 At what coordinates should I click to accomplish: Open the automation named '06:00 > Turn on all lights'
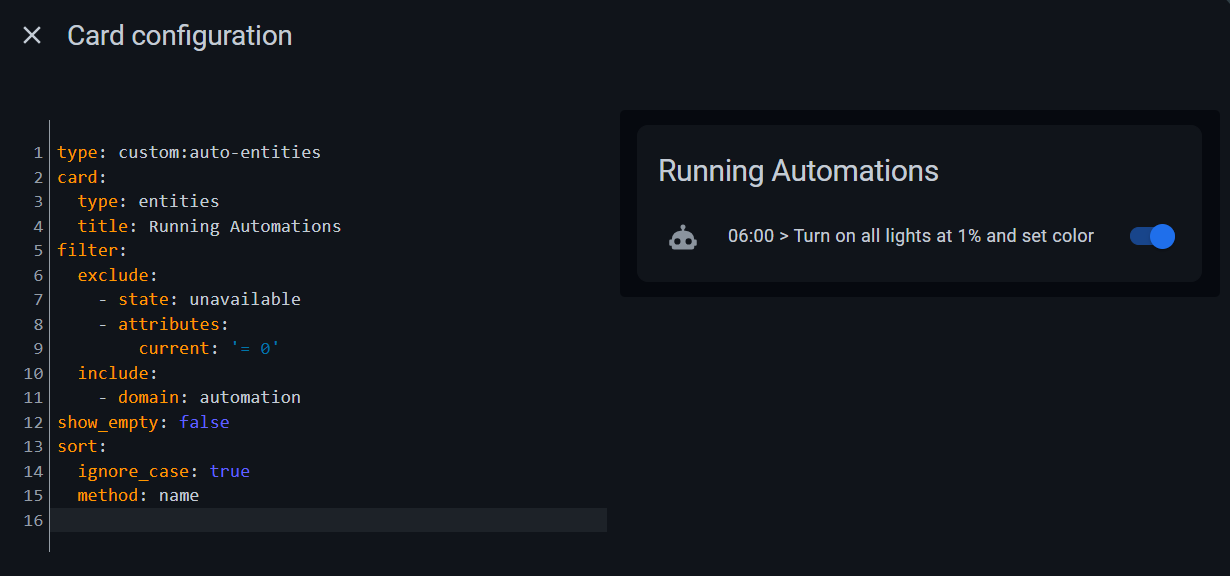pos(912,236)
